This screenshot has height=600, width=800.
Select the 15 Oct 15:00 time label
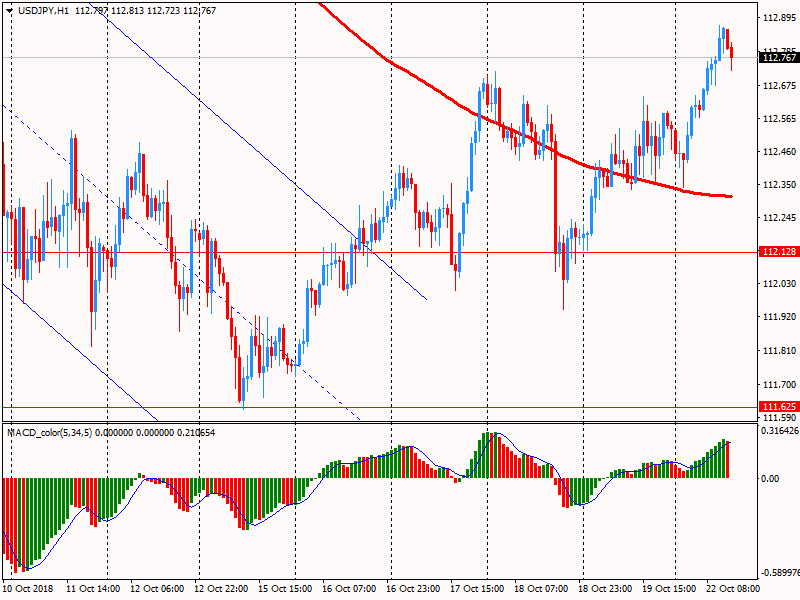[x=285, y=589]
